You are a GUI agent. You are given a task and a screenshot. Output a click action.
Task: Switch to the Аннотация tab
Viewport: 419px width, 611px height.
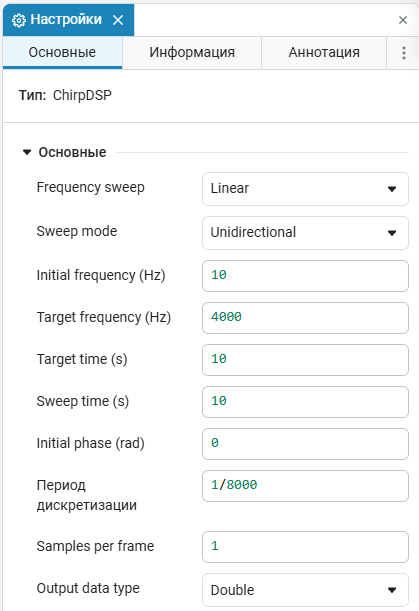324,52
